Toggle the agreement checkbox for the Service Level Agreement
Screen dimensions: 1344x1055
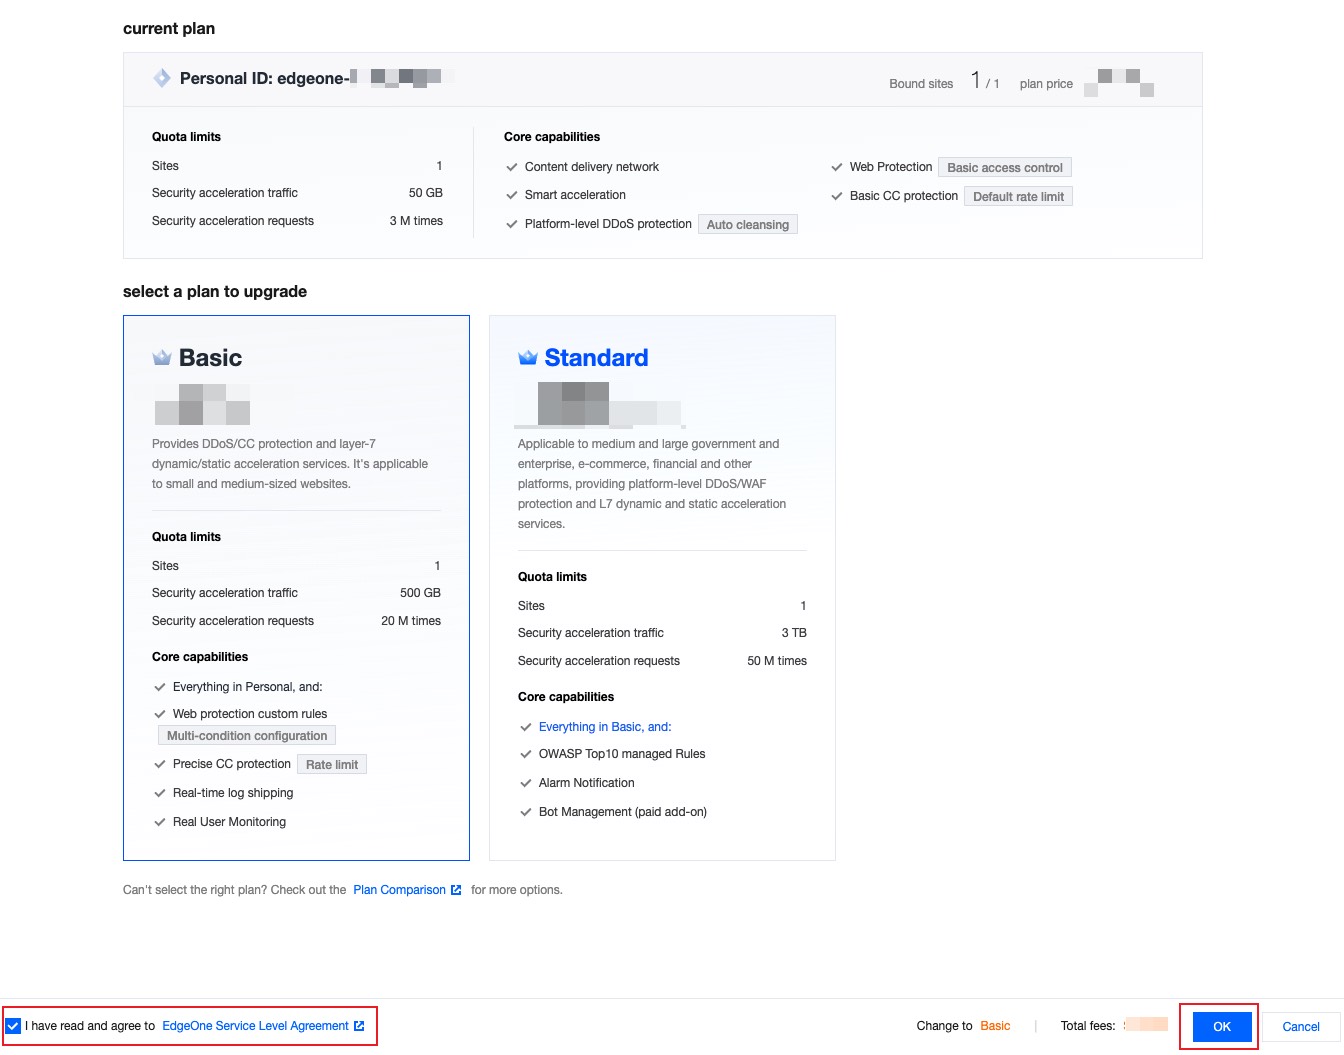click(13, 1026)
